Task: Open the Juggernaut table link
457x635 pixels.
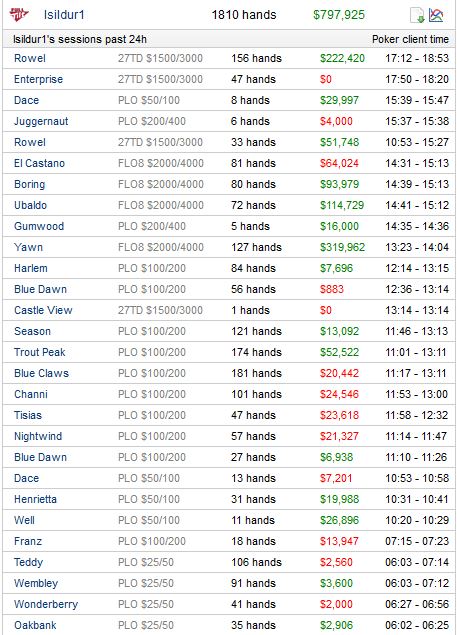Action: coord(41,121)
